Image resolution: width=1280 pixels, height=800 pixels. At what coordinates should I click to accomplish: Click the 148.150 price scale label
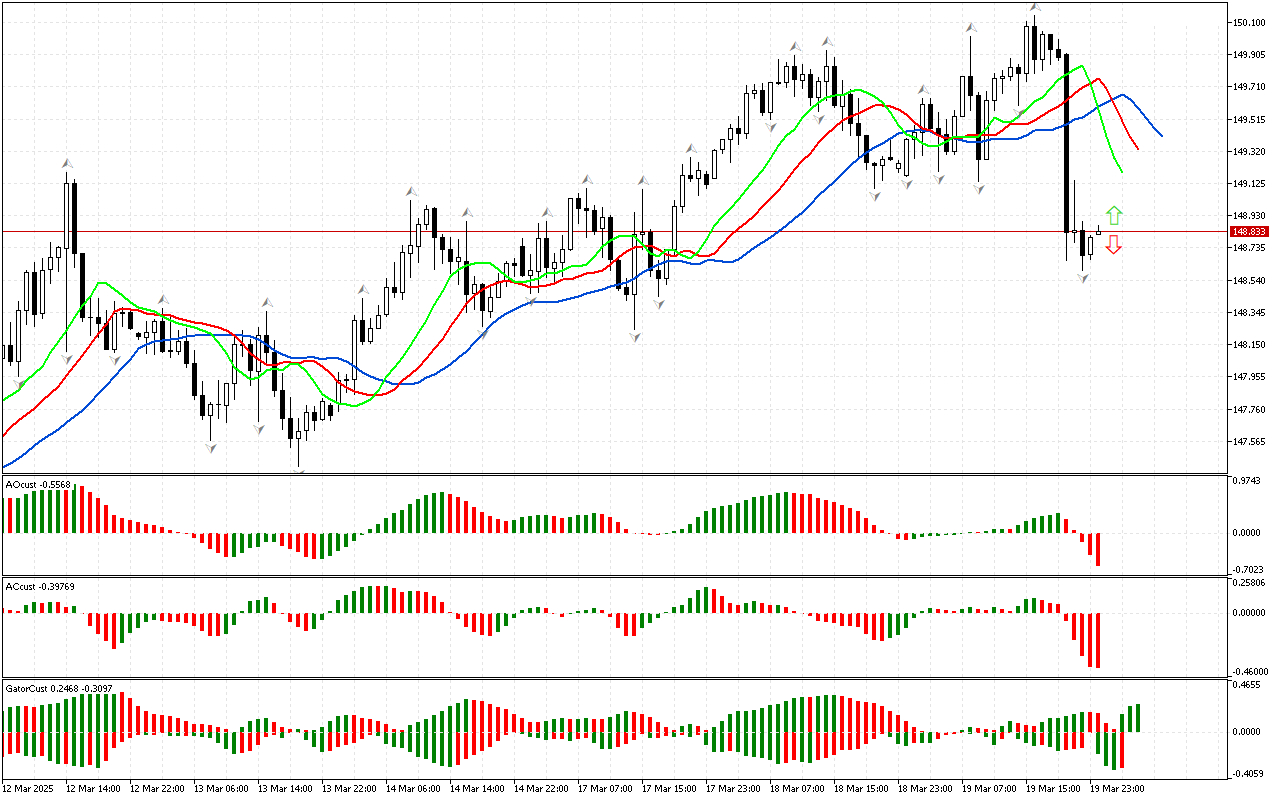tap(1248, 345)
